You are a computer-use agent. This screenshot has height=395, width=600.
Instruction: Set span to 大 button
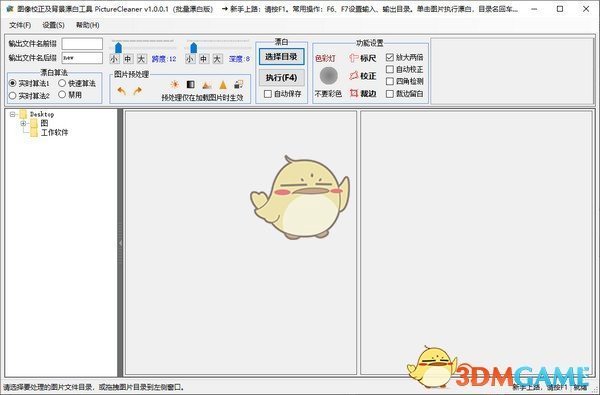142,59
